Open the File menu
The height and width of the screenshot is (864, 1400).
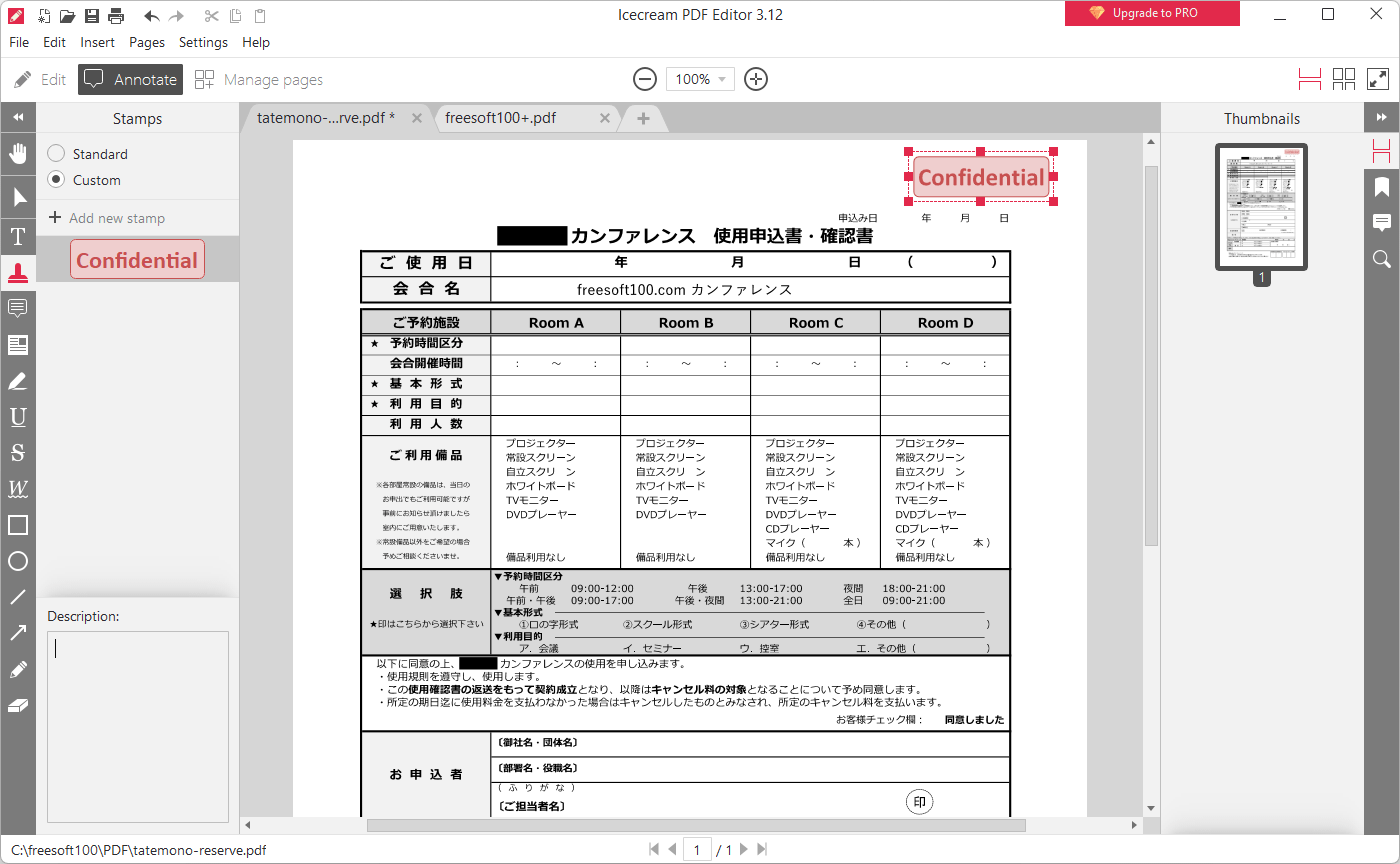(x=19, y=42)
